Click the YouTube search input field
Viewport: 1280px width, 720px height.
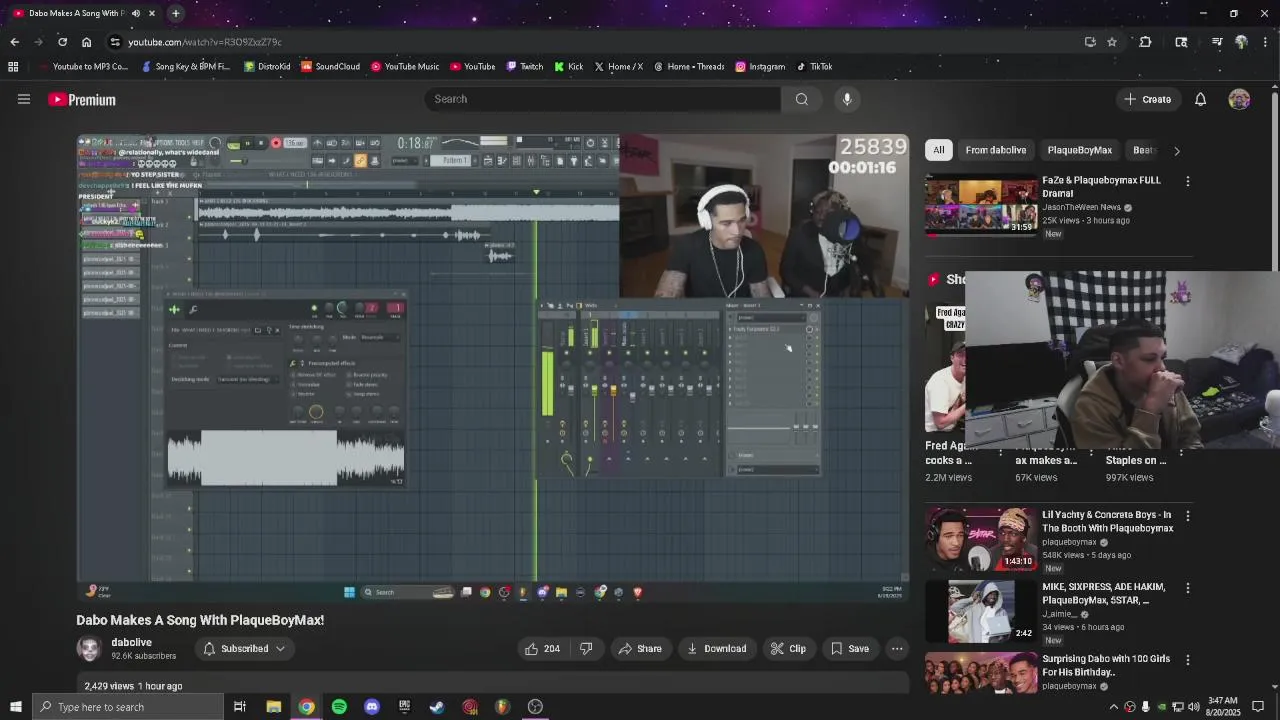pyautogui.click(x=603, y=99)
